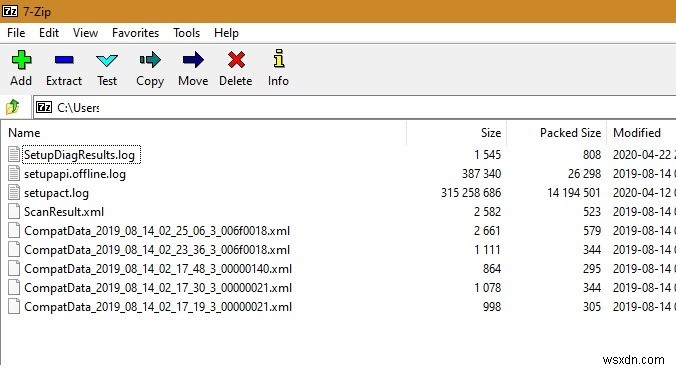676x370 pixels.
Task: Click packed size value 808
Action: 592,155
